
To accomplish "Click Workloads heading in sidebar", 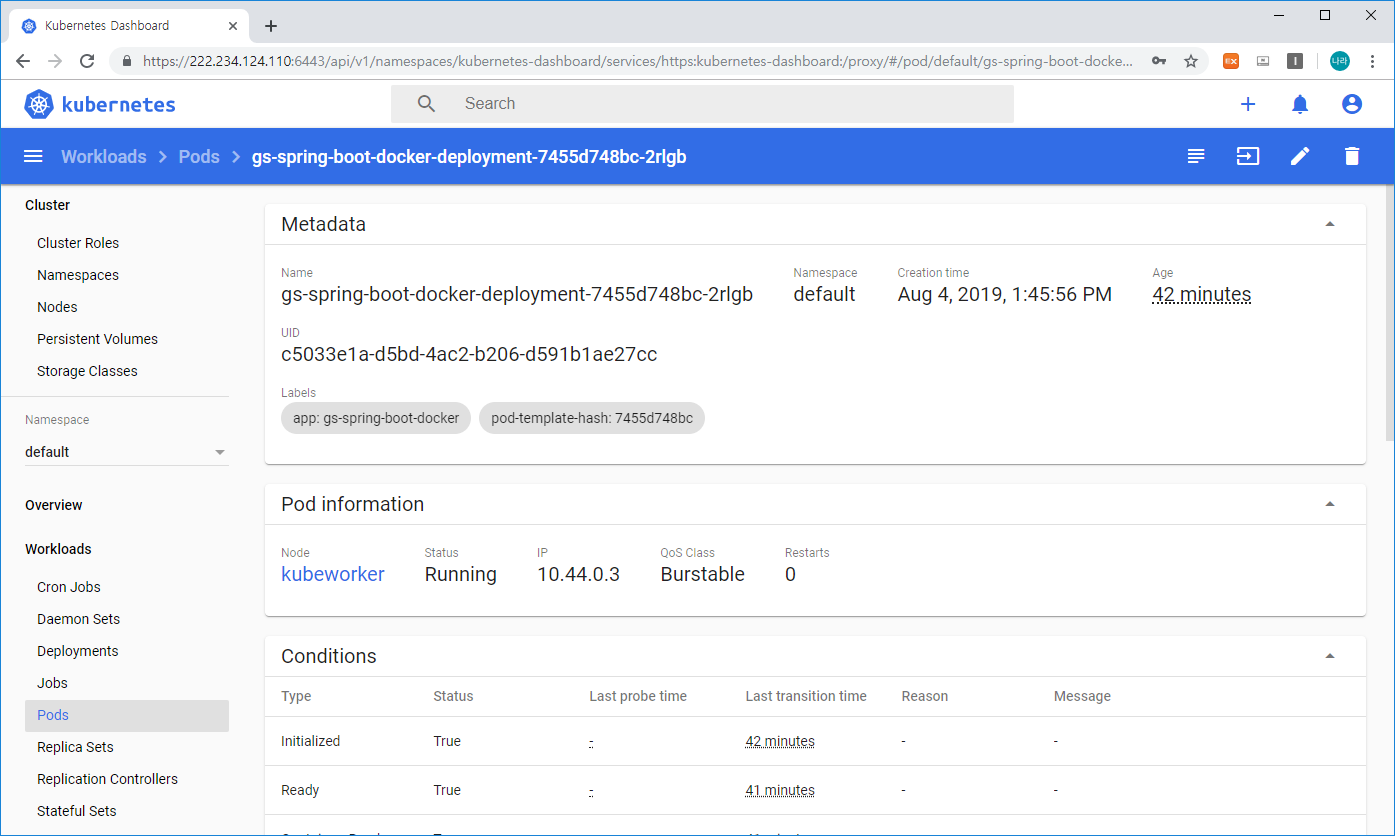I will [x=58, y=549].
